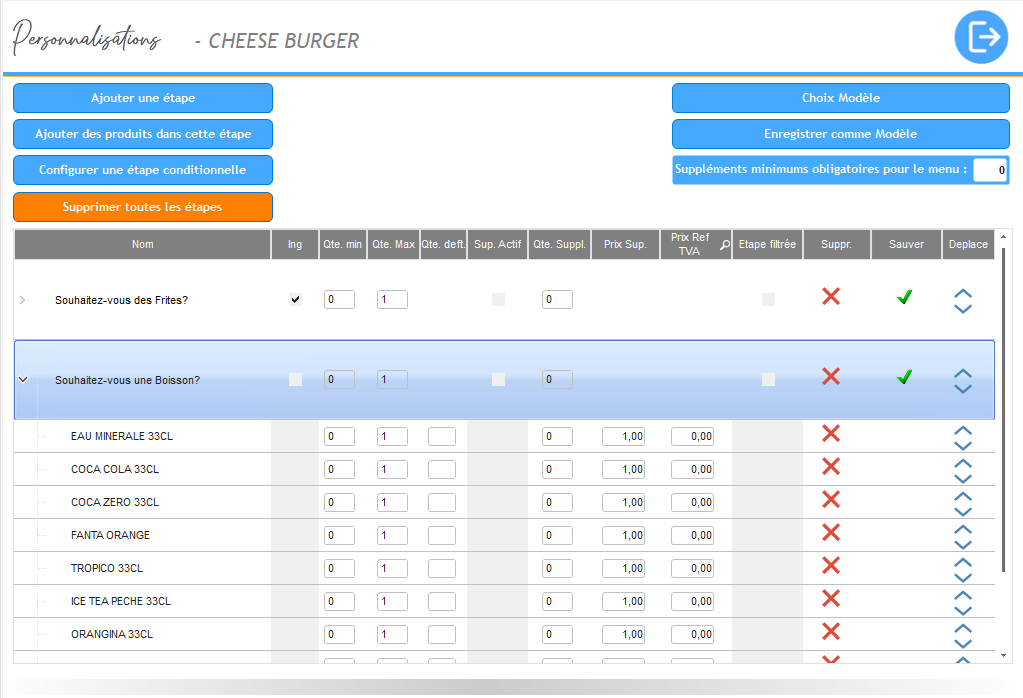Delete the ORANGINA 33CL row

pos(830,632)
